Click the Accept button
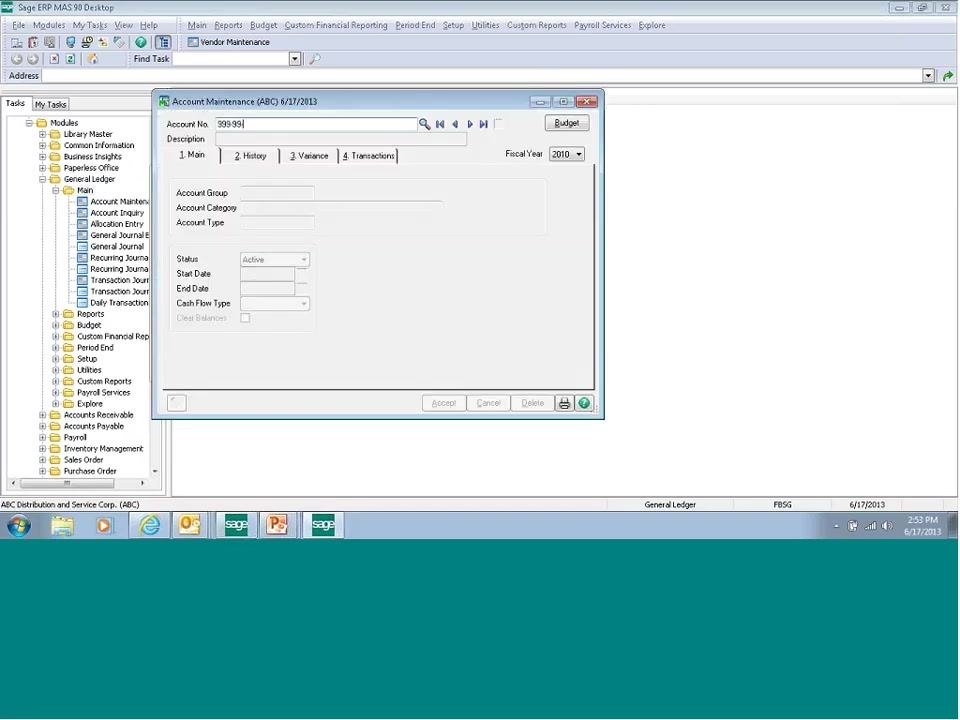 click(444, 403)
